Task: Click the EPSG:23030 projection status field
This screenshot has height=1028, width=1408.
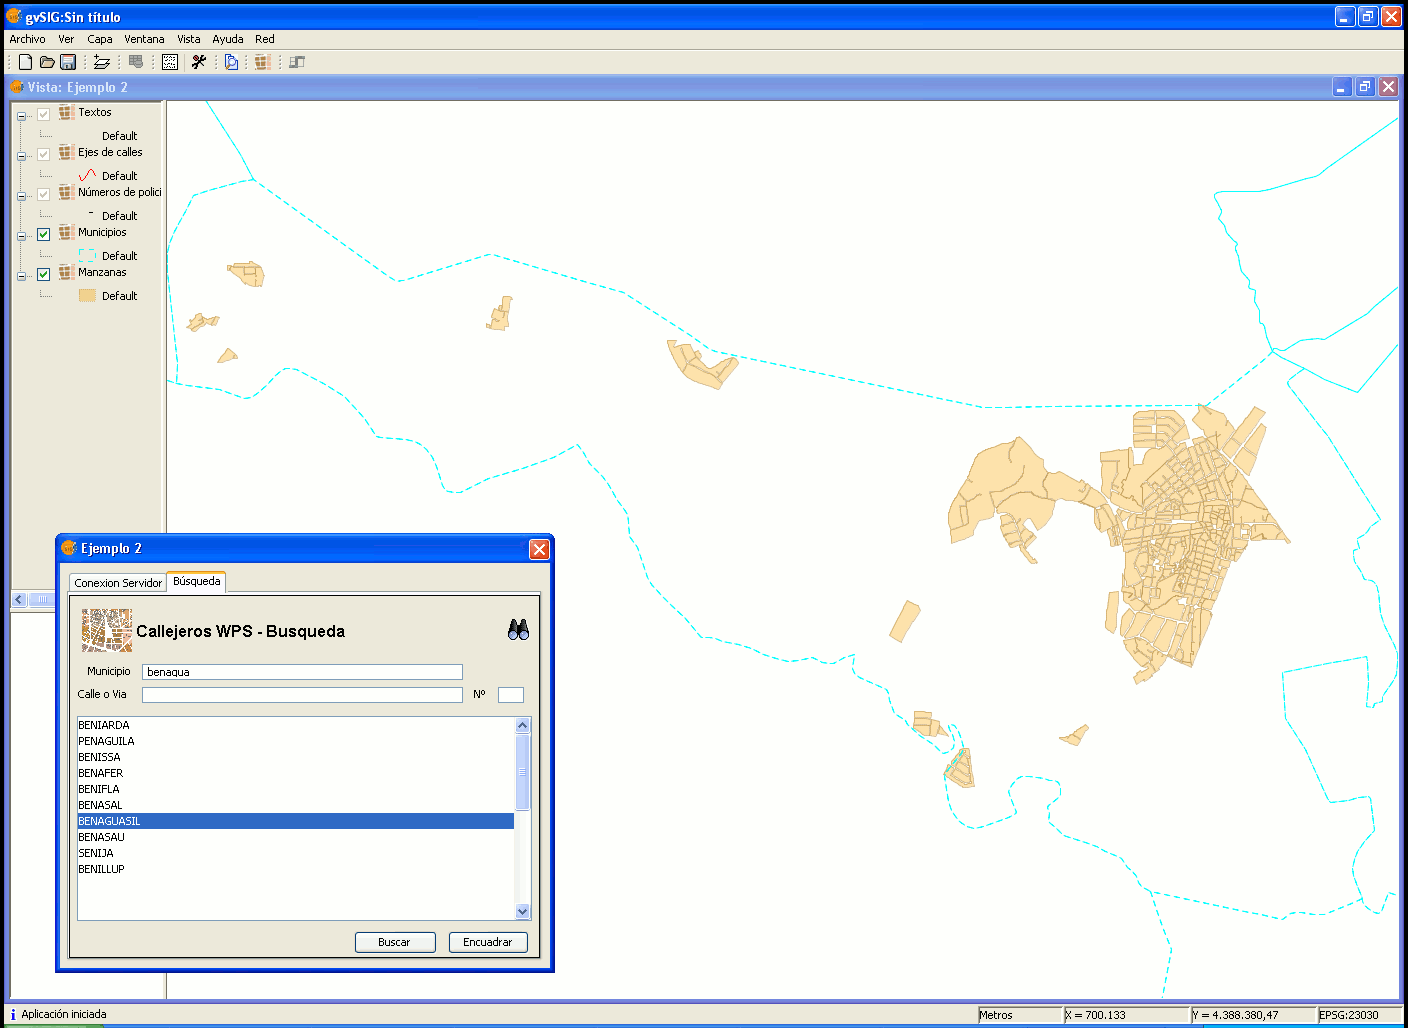Action: [x=1360, y=1015]
